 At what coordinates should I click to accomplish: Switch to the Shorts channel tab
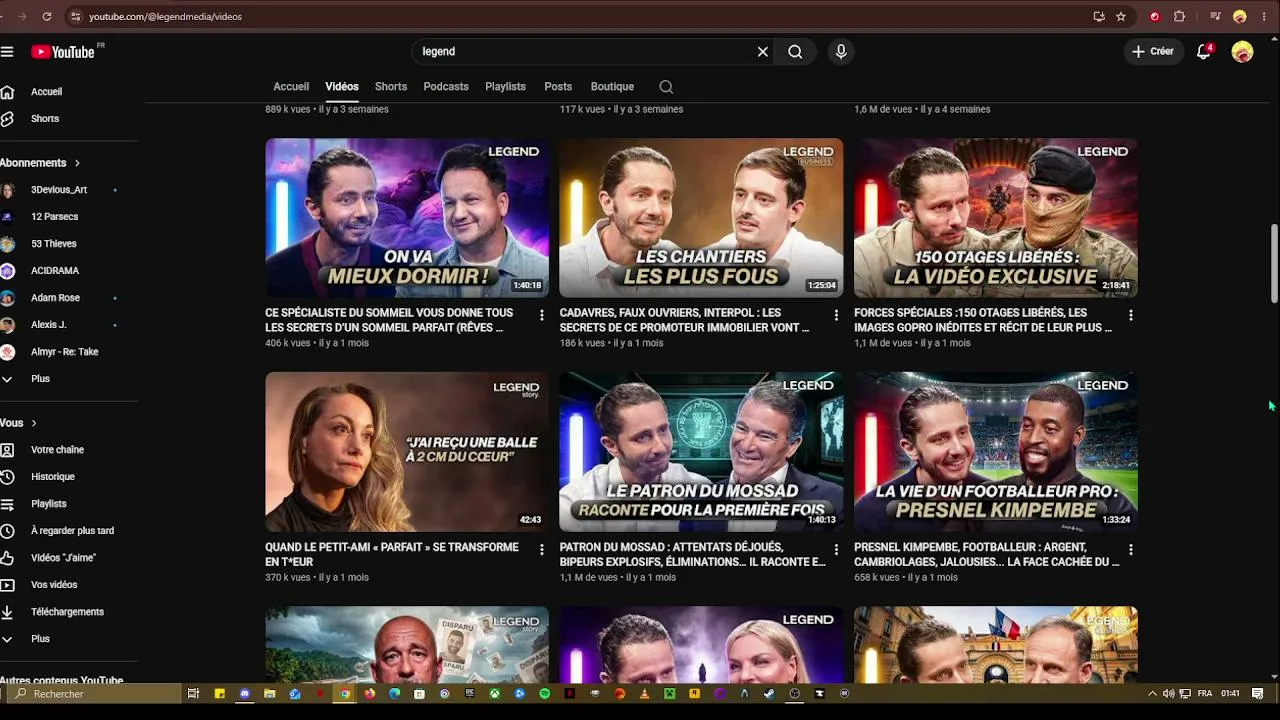click(391, 87)
